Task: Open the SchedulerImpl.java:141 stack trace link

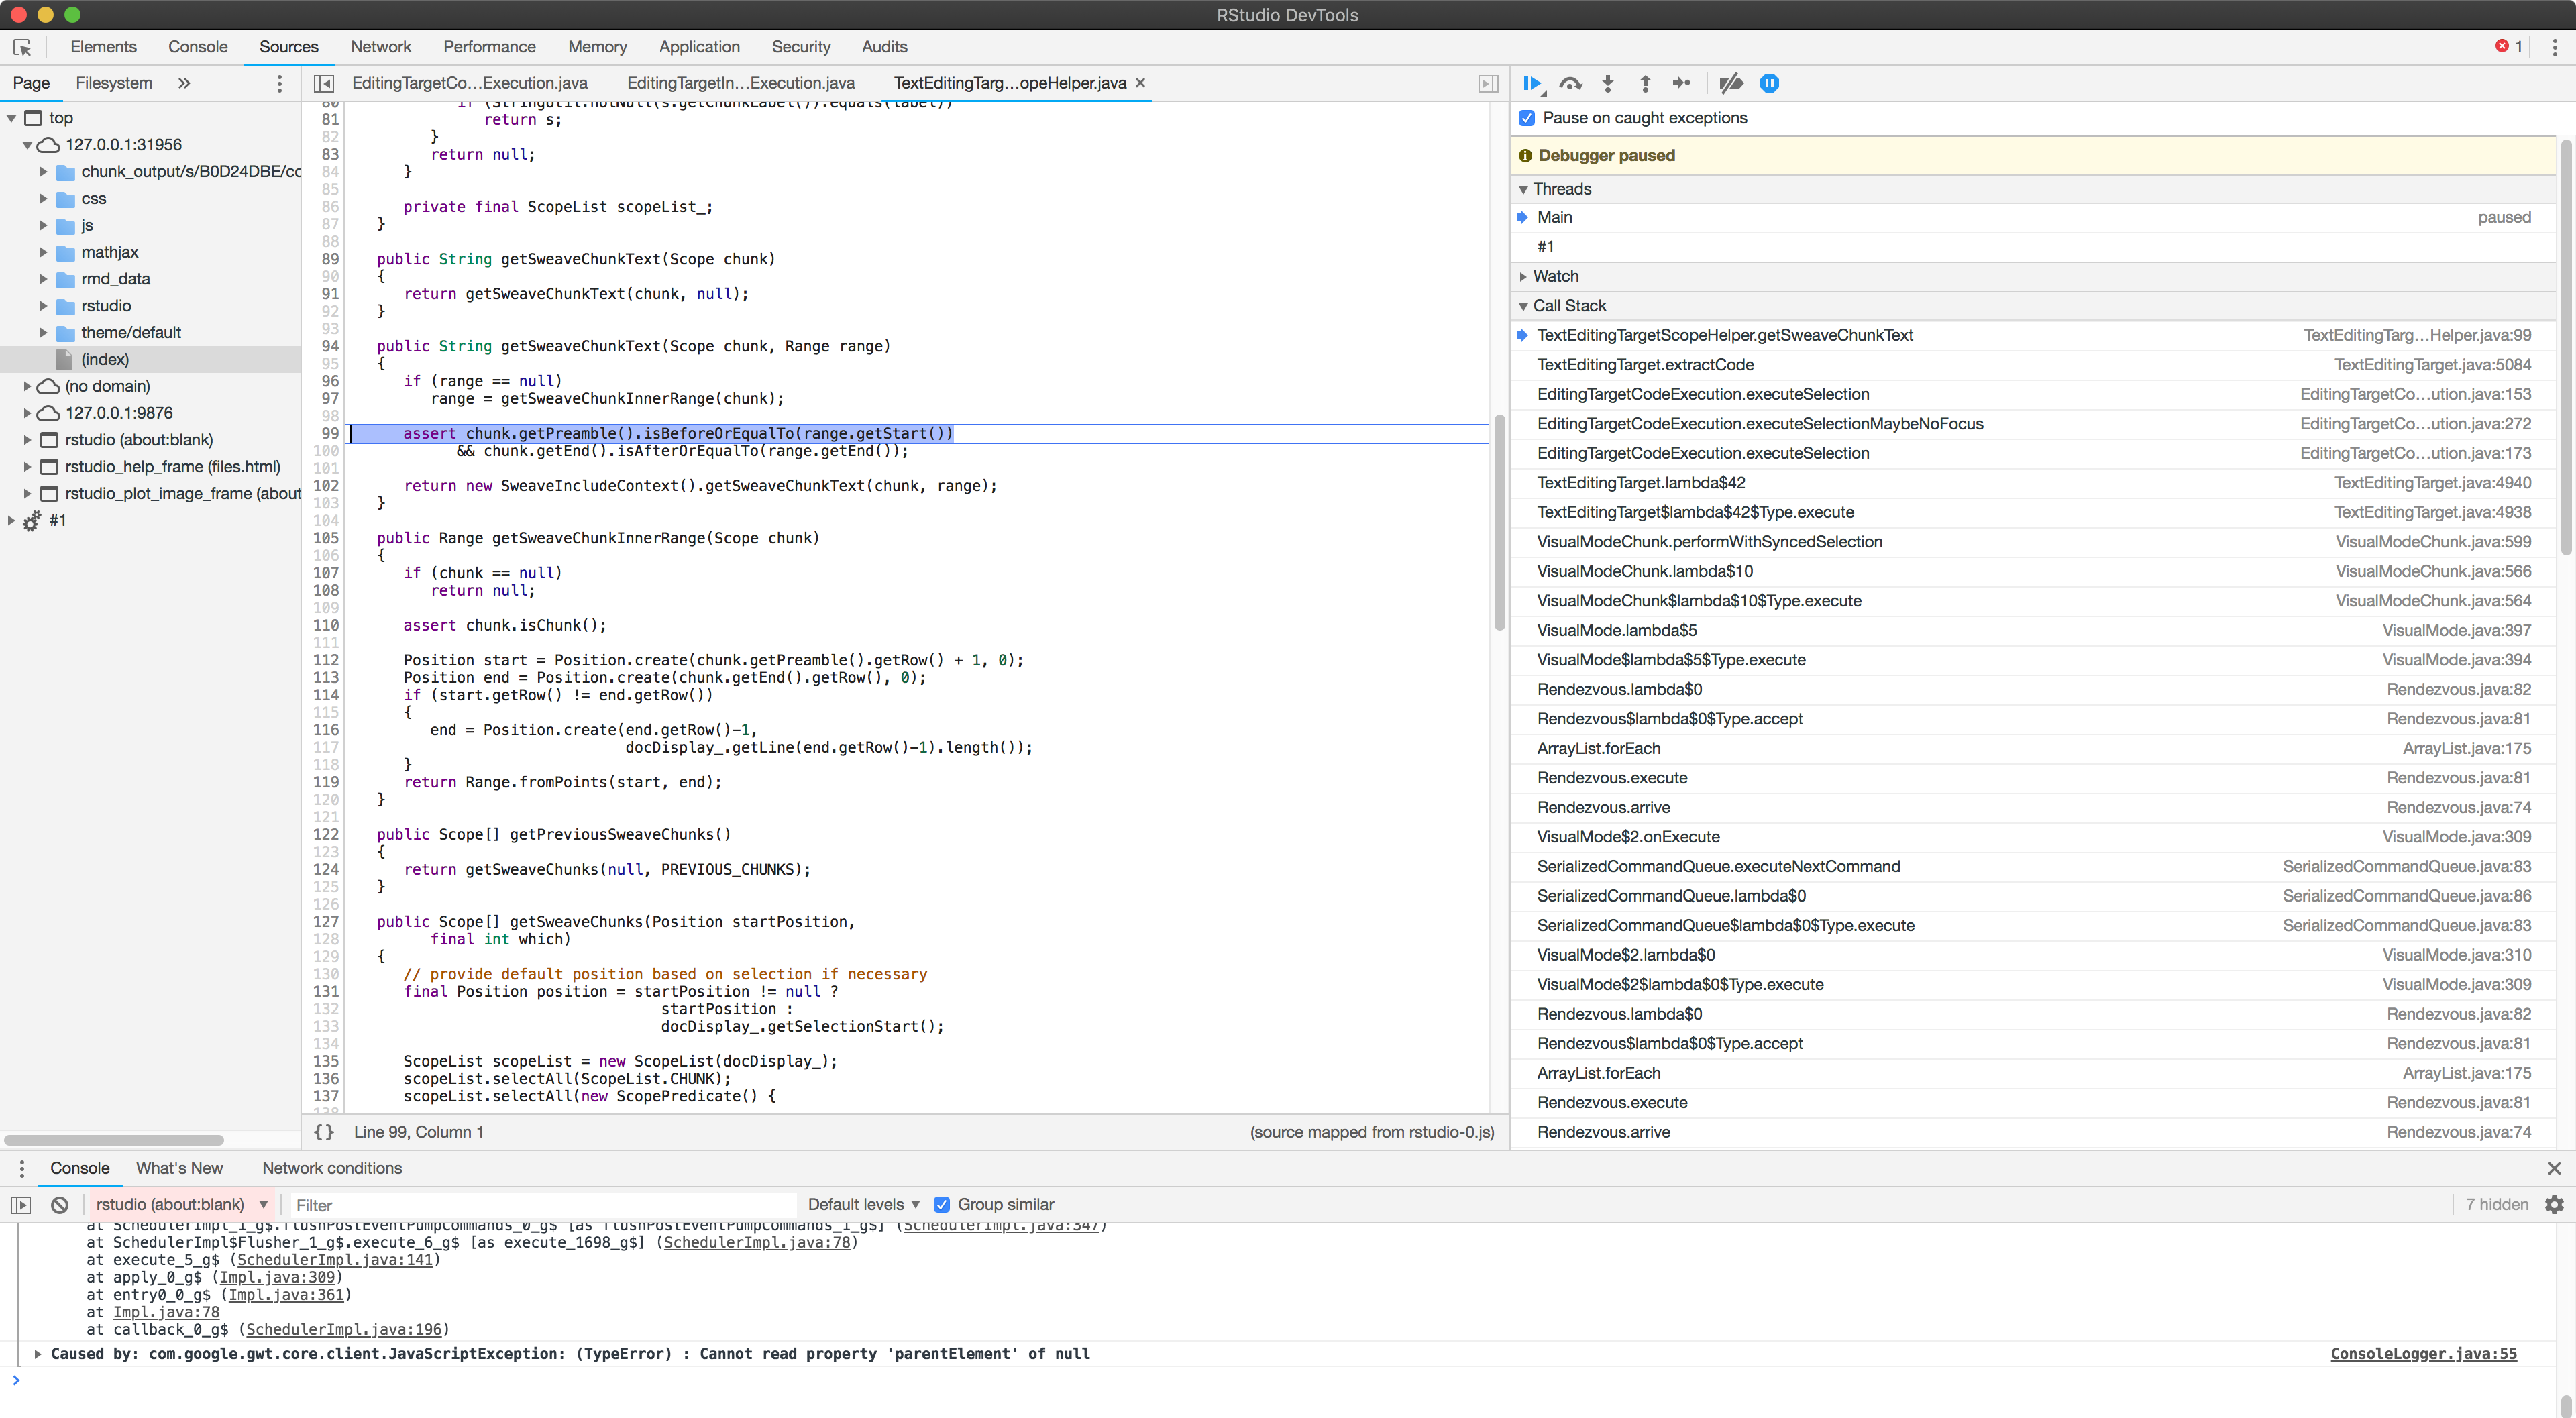Action: point(334,1260)
